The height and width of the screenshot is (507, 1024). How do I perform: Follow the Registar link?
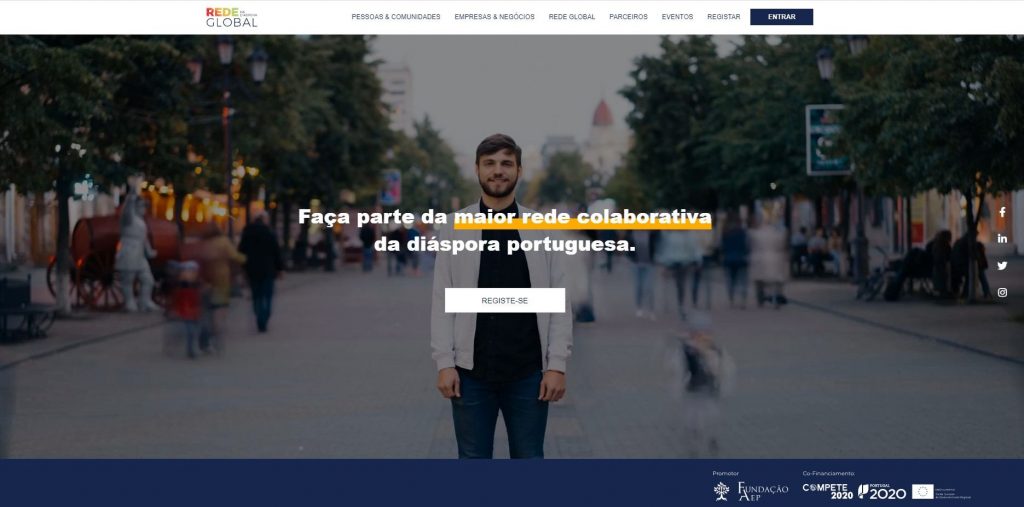point(724,17)
